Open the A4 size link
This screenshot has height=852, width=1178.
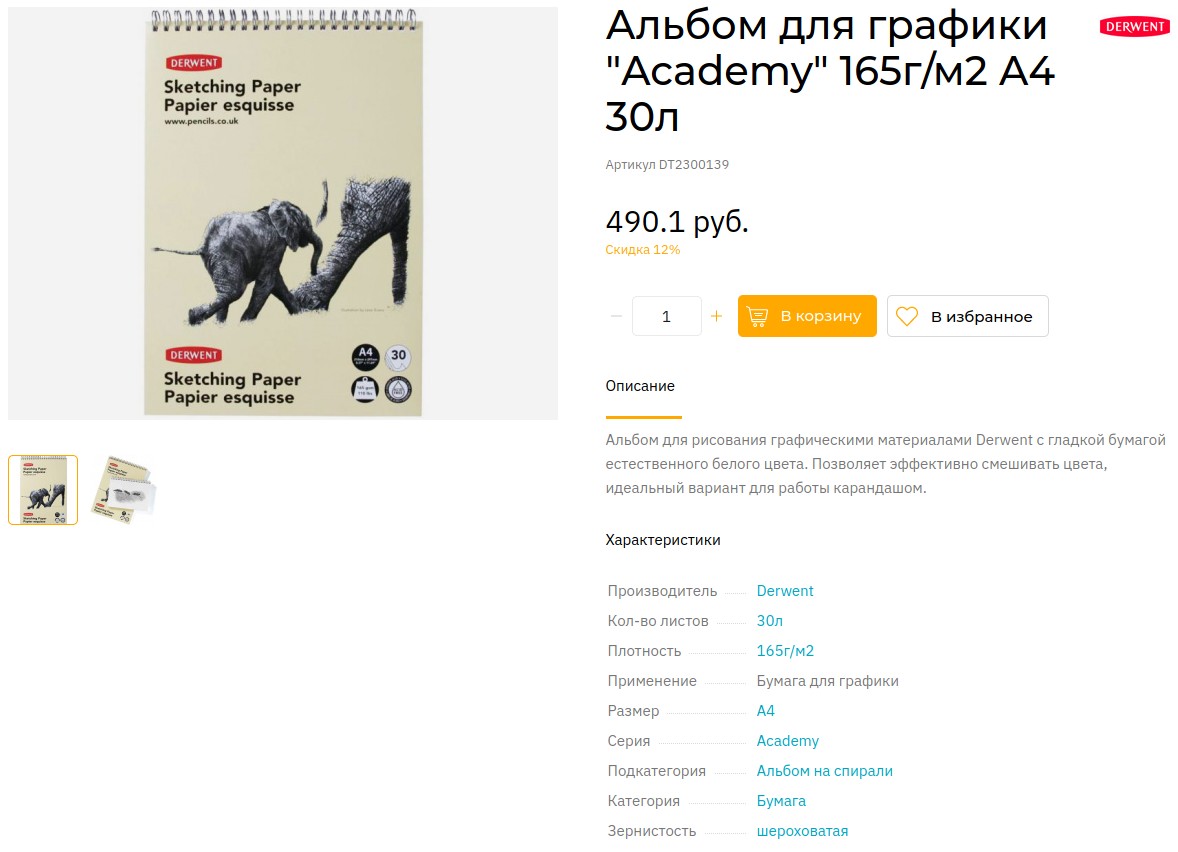coord(765,712)
